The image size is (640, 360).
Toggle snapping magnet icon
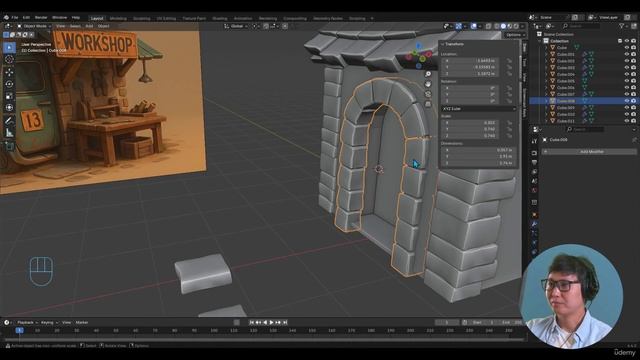[266, 26]
